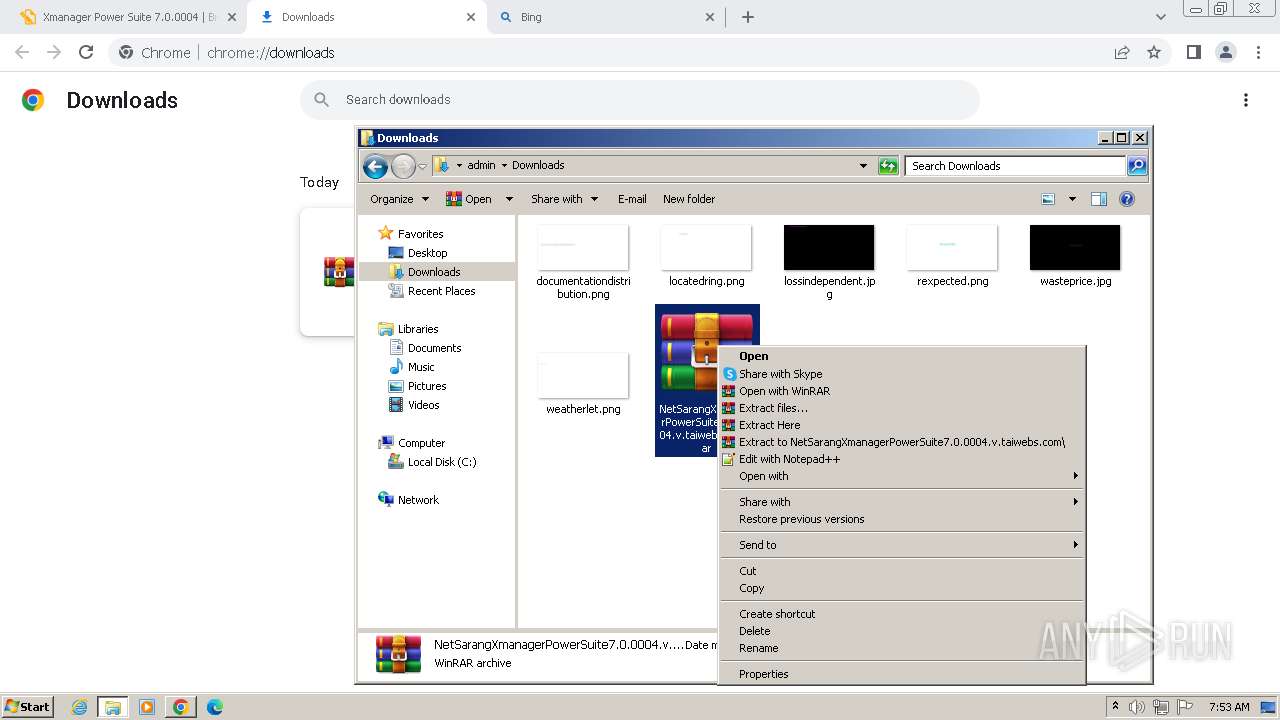Click the New folder button

pos(689,199)
